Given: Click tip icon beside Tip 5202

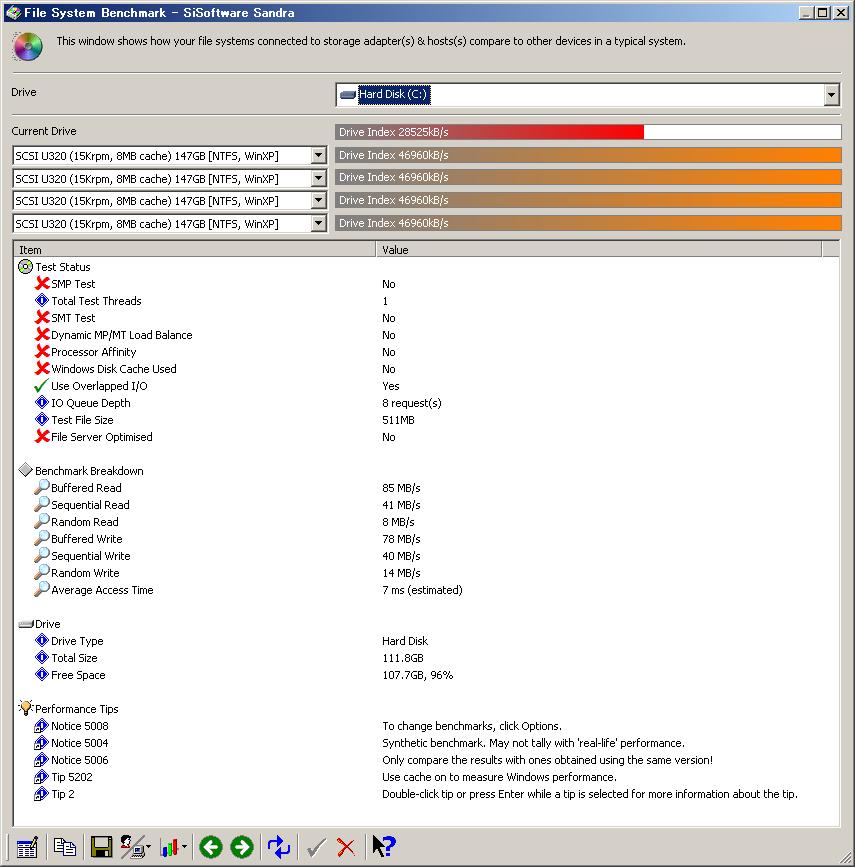Looking at the screenshot, I should click(41, 776).
